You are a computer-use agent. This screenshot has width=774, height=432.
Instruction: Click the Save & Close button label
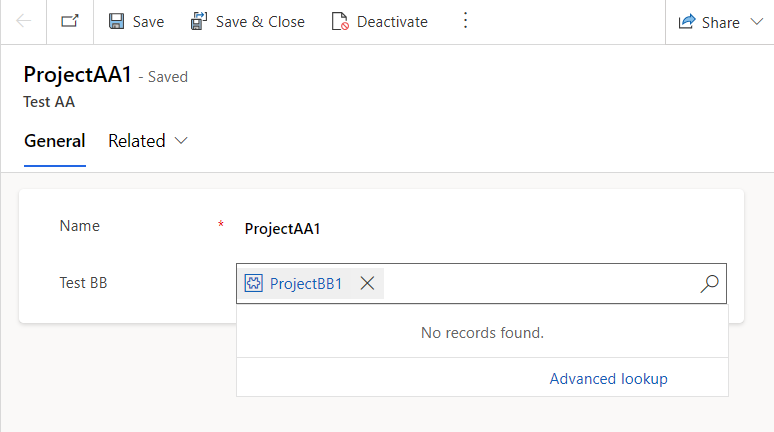[260, 22]
